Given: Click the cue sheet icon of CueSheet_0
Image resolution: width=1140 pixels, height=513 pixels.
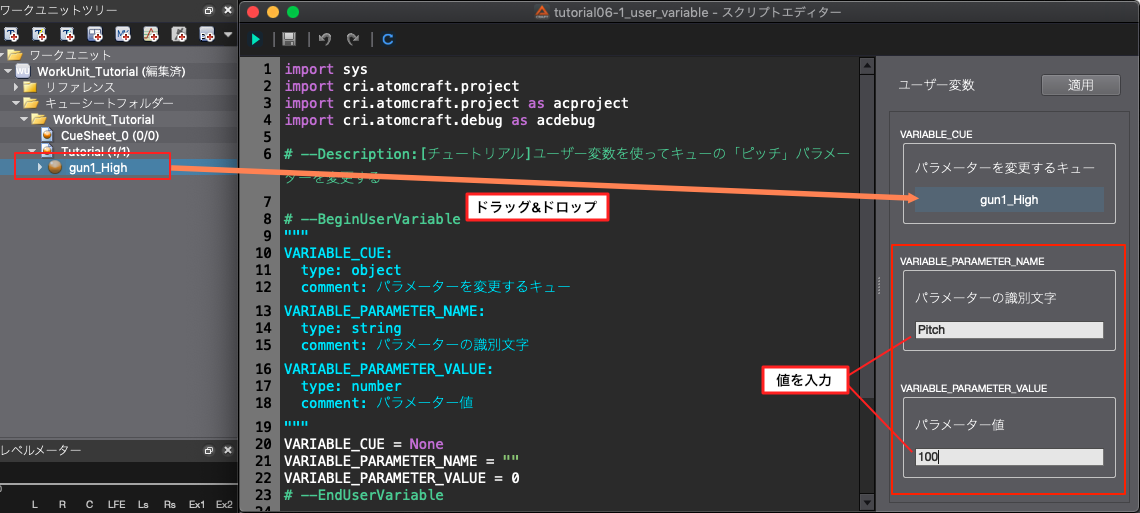Looking at the screenshot, I should [x=47, y=135].
